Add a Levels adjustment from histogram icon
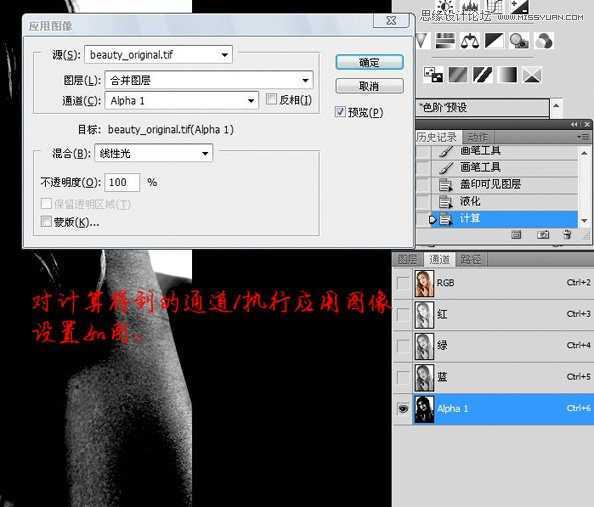594x507 pixels. click(x=470, y=6)
